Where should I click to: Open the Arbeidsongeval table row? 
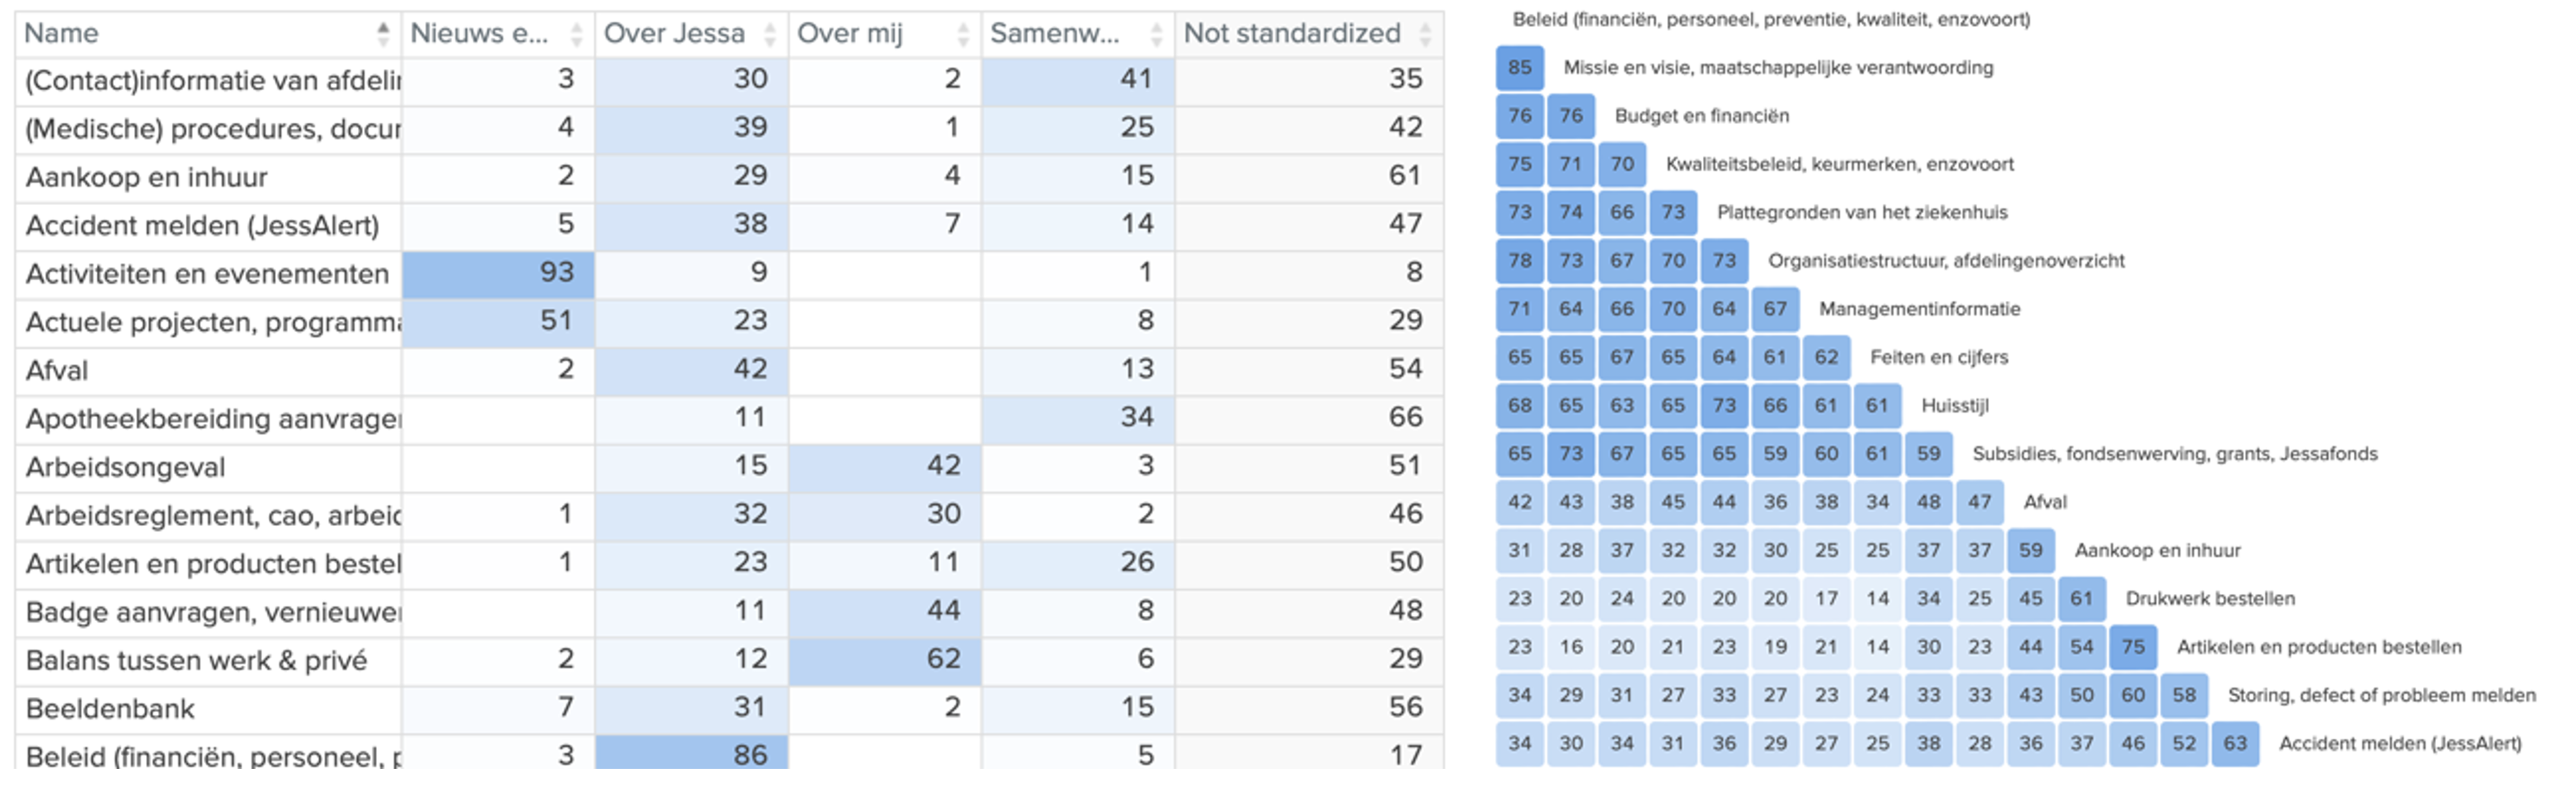[x=729, y=467]
